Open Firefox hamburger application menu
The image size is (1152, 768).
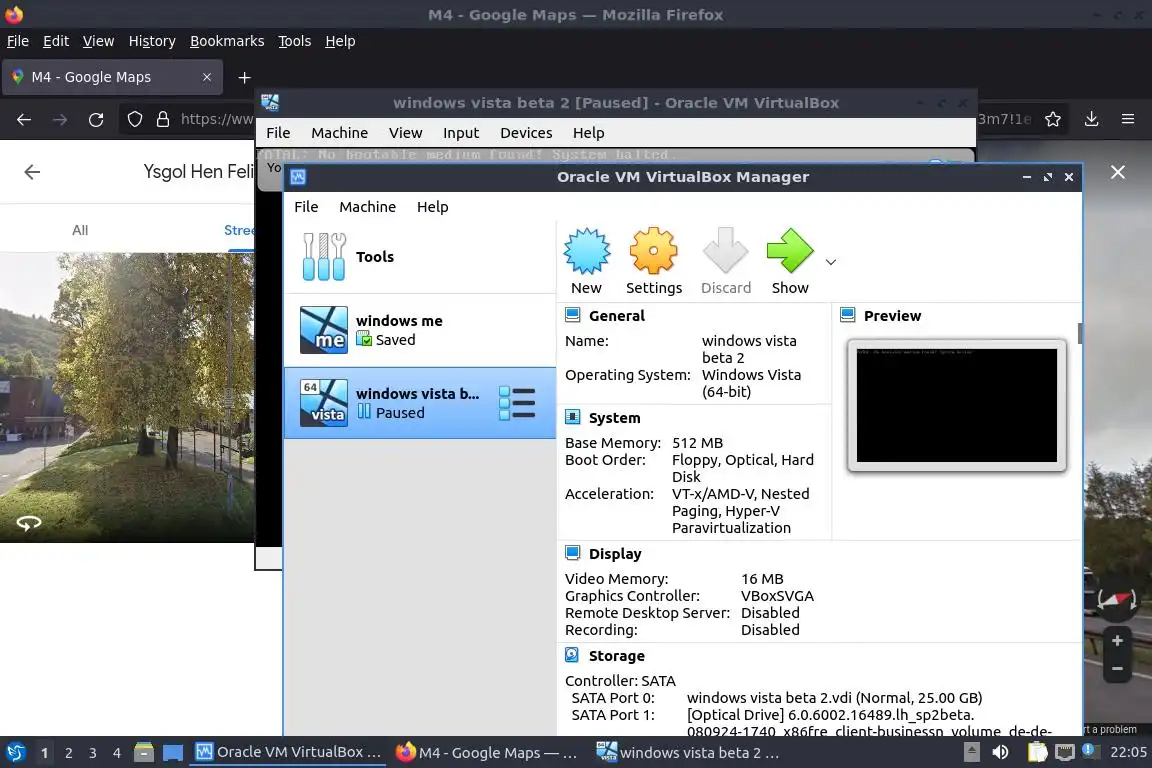click(x=1128, y=119)
